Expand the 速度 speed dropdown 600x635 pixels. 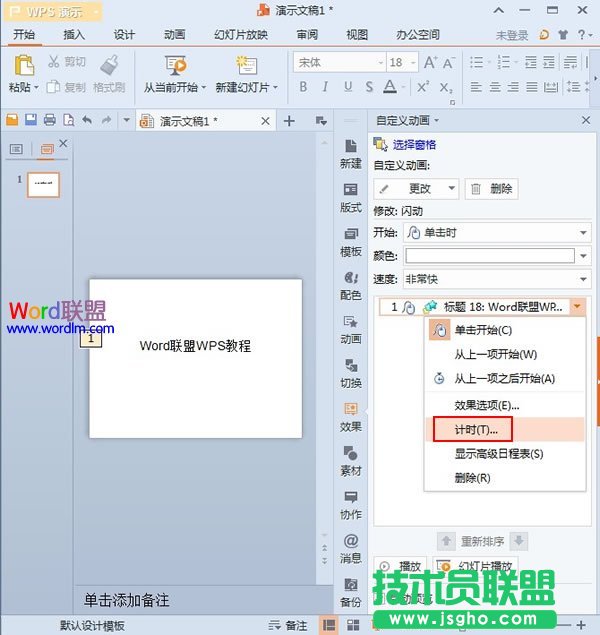coord(583,280)
